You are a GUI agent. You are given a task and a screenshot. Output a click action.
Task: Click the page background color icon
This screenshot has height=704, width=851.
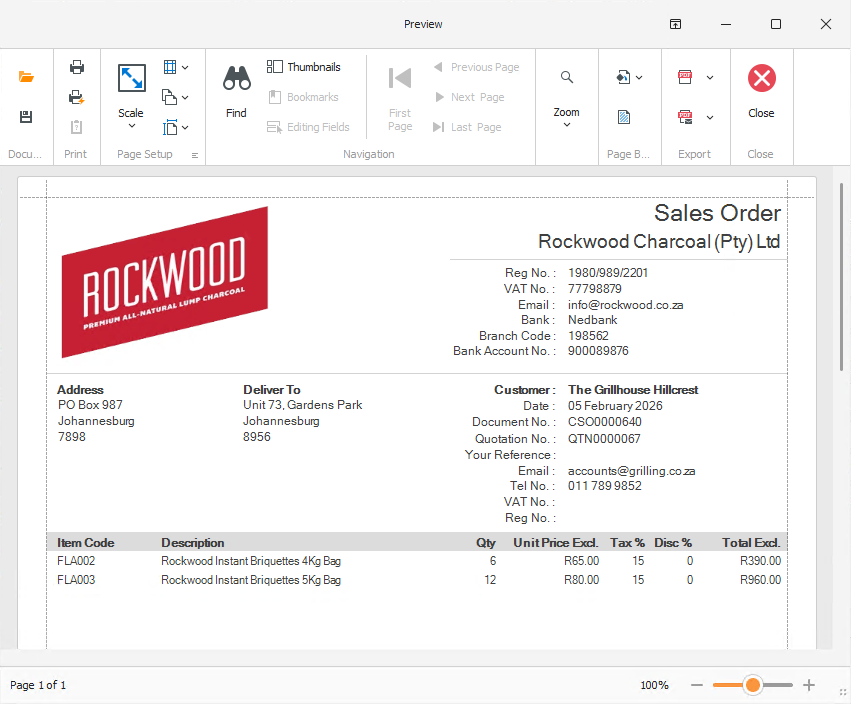pyautogui.click(x=624, y=77)
